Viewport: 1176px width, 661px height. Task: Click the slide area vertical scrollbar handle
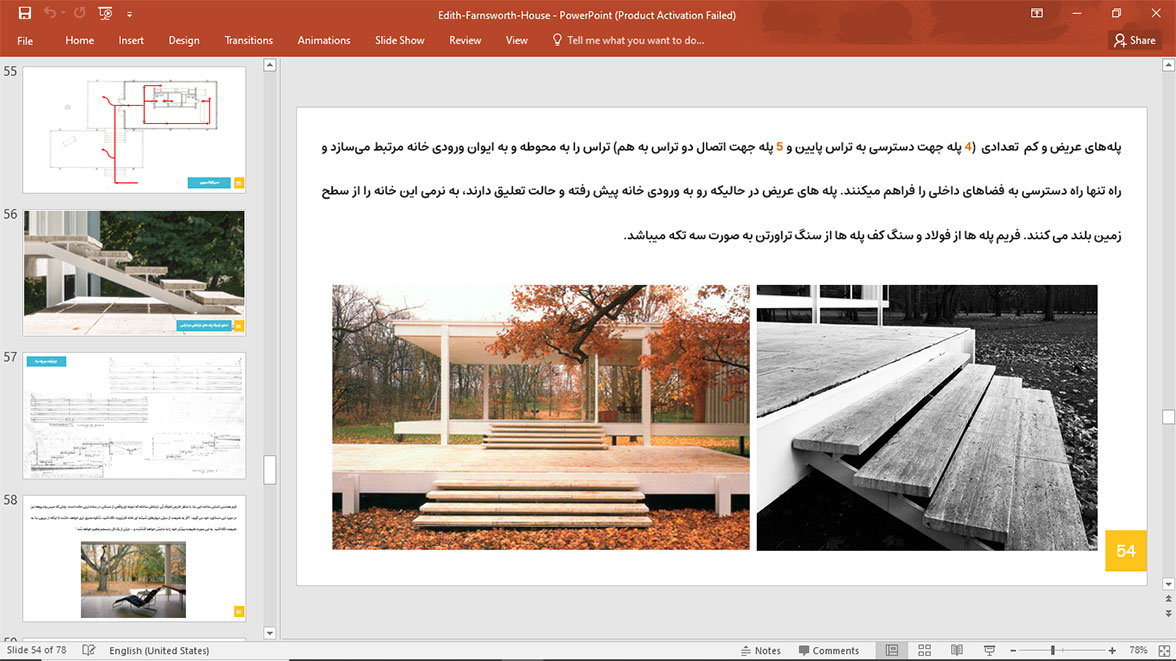(x=1168, y=416)
